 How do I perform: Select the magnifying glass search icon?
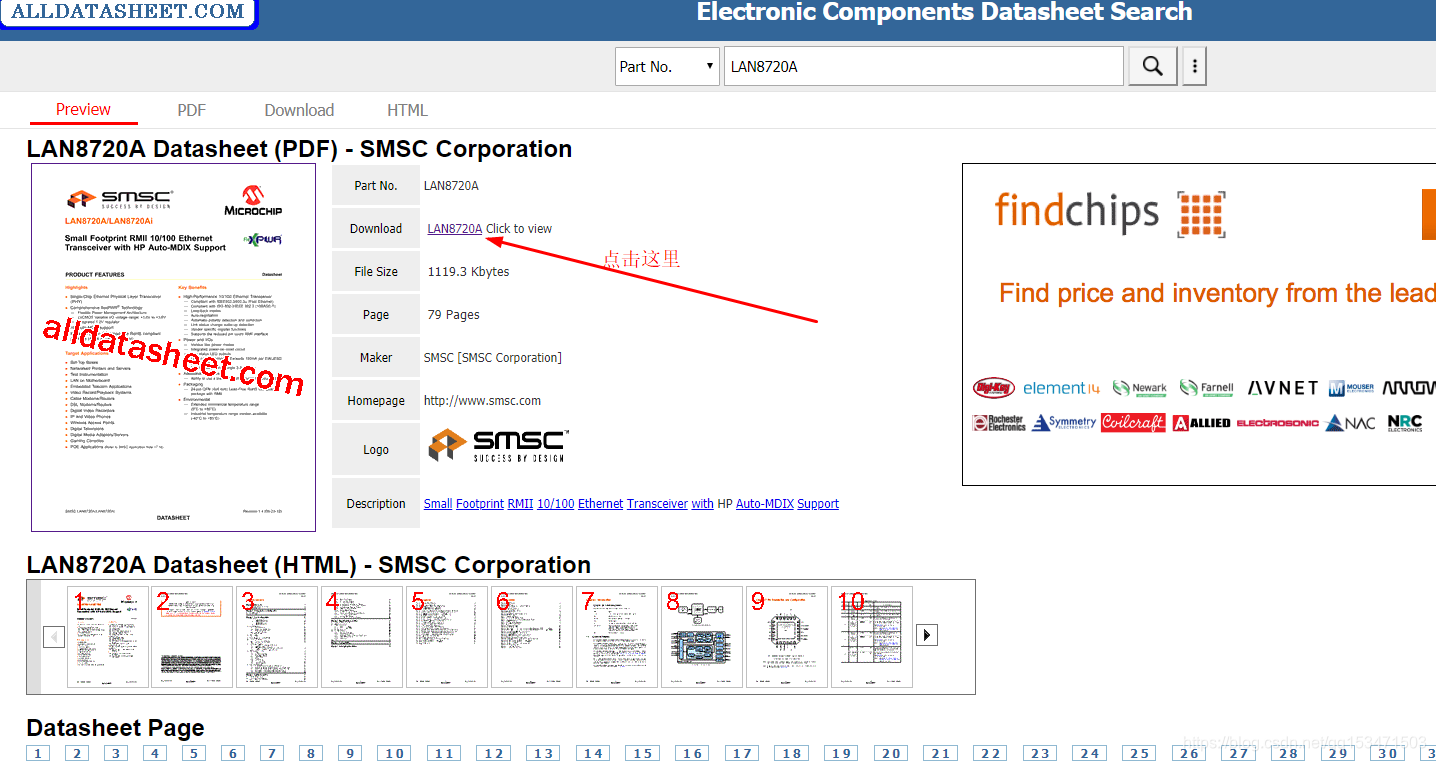tap(1152, 65)
